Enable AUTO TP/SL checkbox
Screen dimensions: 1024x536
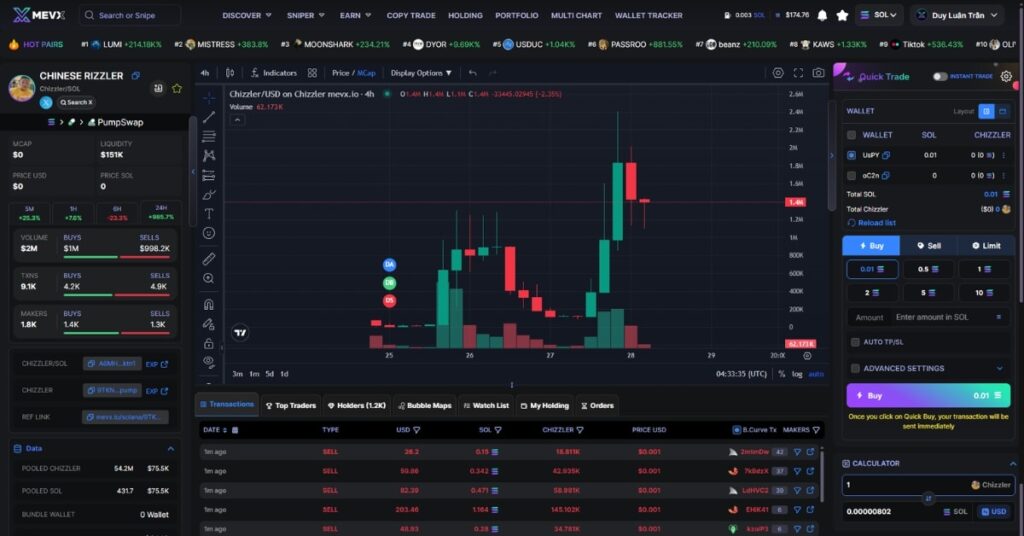855,342
